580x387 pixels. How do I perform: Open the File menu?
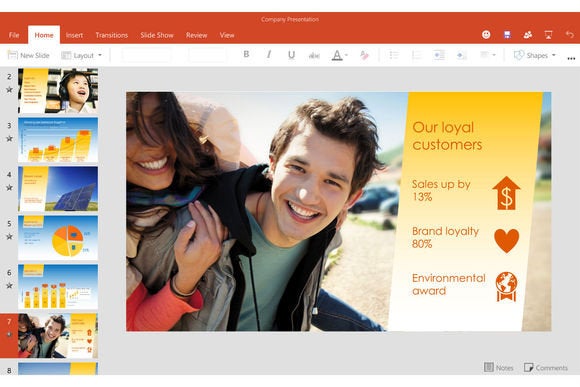click(14, 35)
